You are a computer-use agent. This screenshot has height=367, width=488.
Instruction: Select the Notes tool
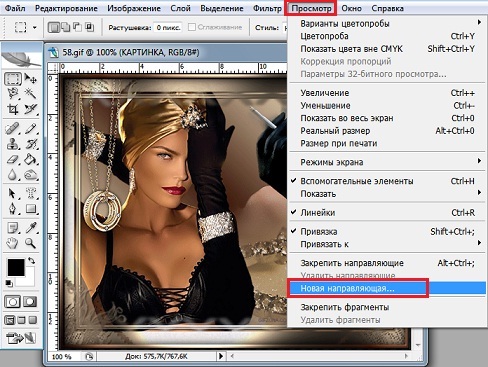13,228
